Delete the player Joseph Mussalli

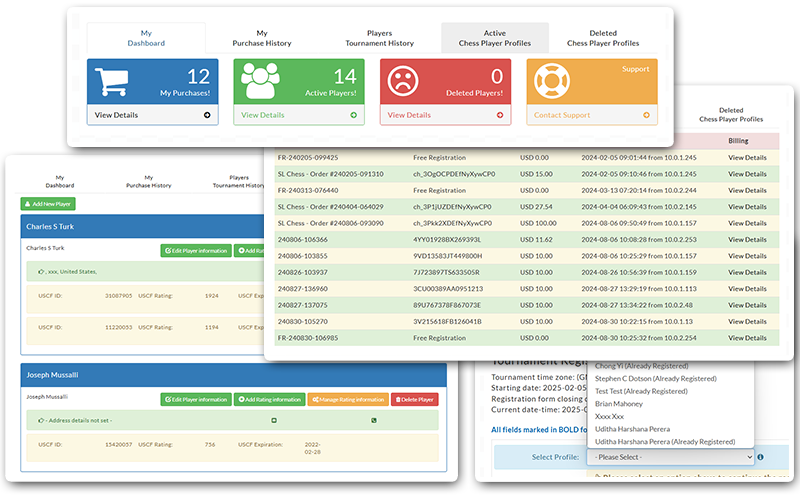414,399
